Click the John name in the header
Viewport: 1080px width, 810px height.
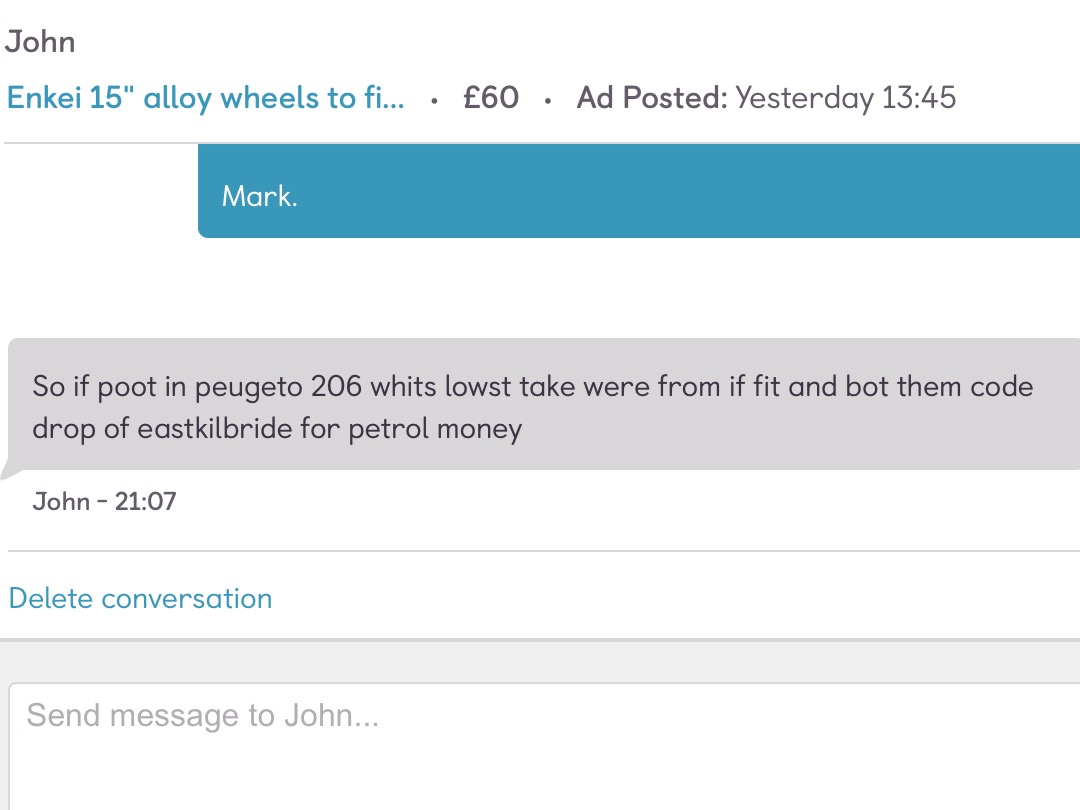[x=40, y=41]
